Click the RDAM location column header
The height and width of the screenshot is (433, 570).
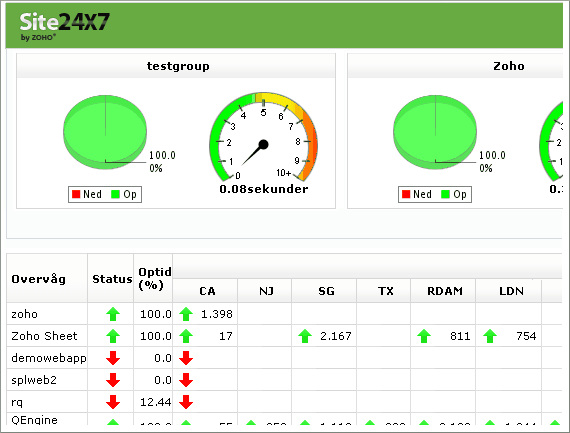pyautogui.click(x=445, y=291)
